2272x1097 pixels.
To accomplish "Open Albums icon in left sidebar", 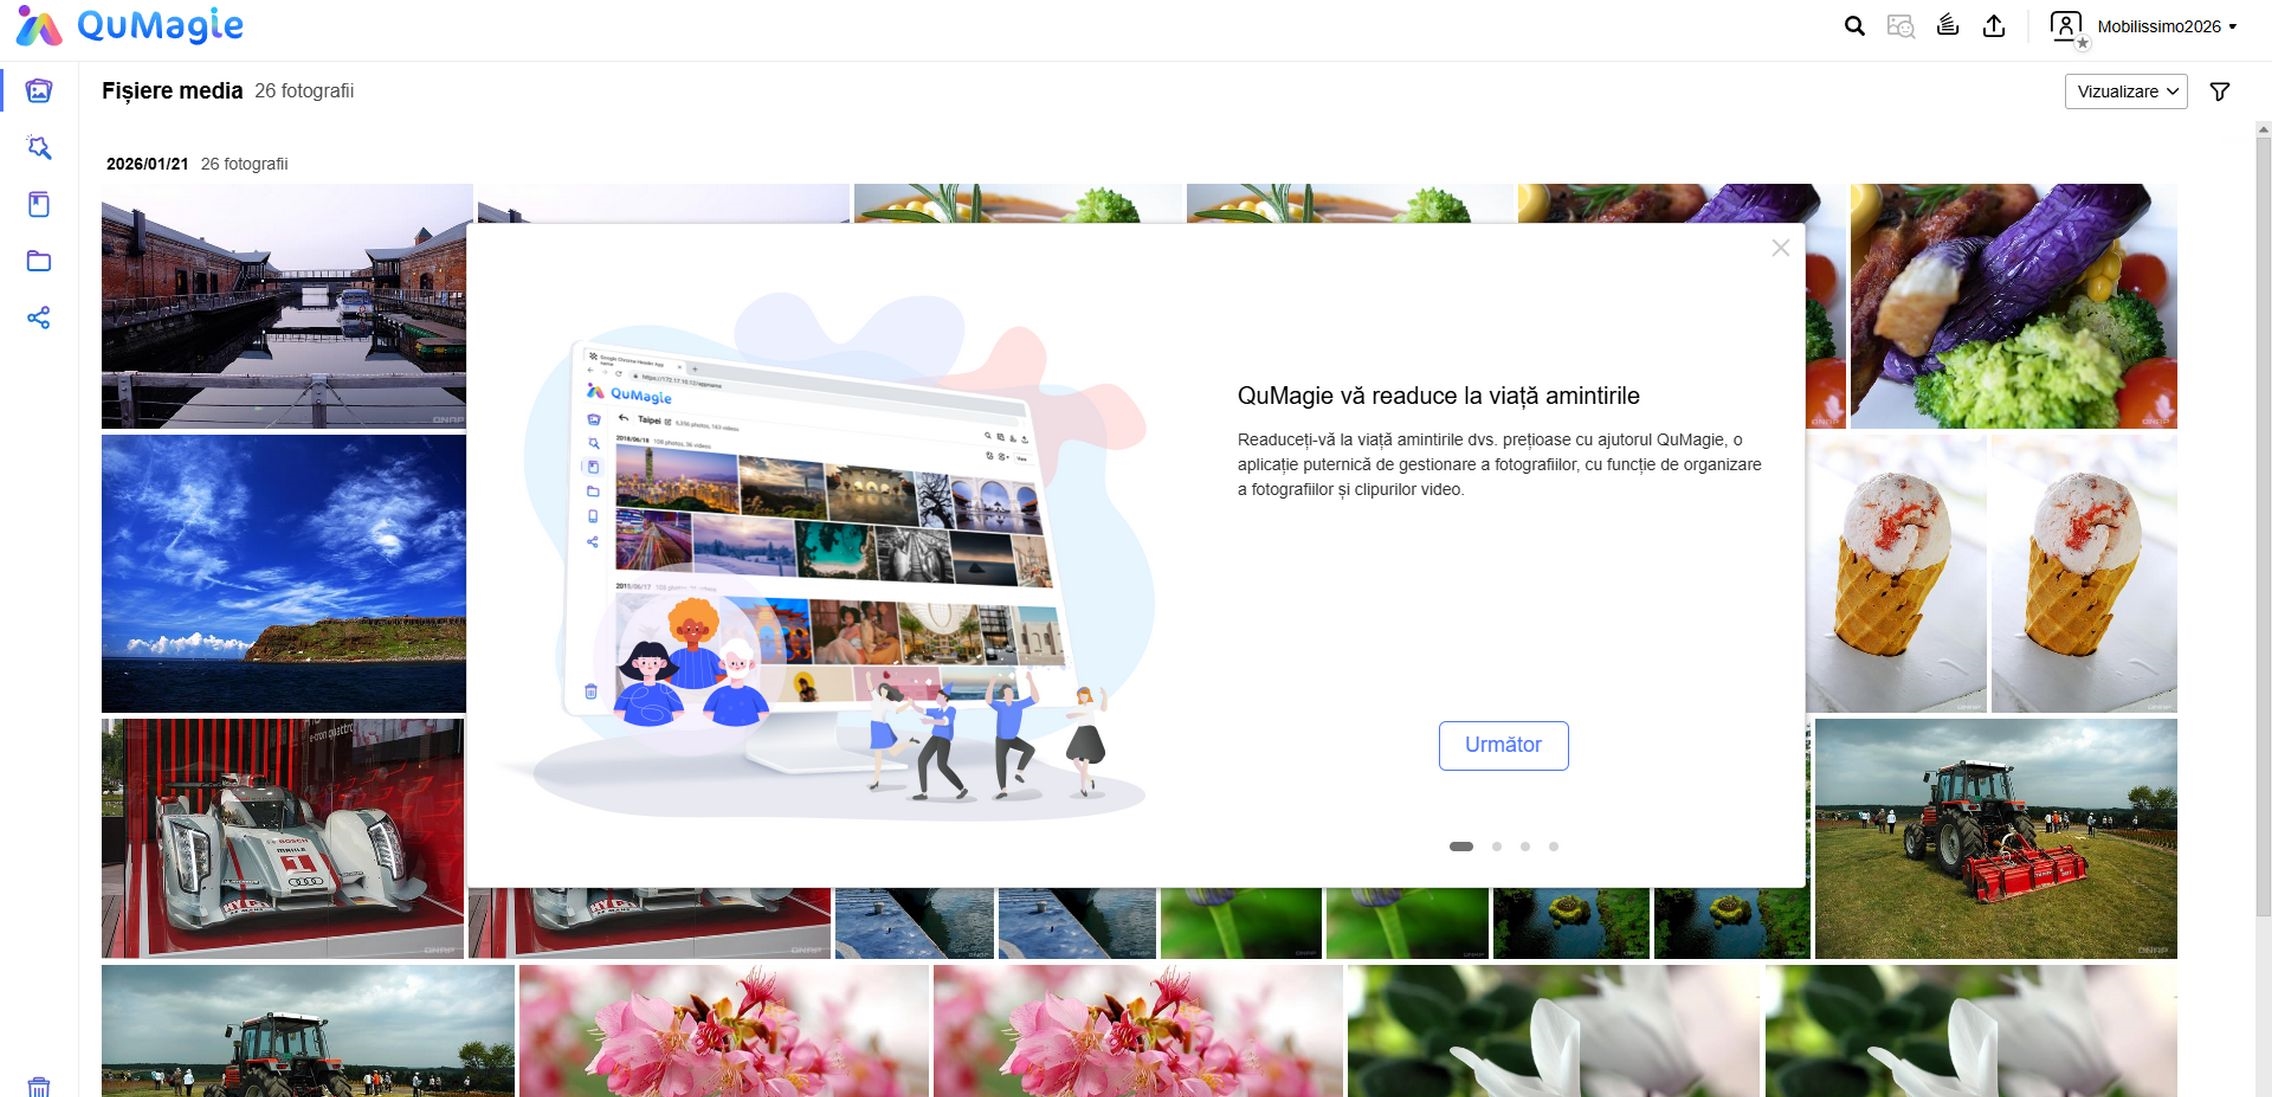I will pos(39,205).
